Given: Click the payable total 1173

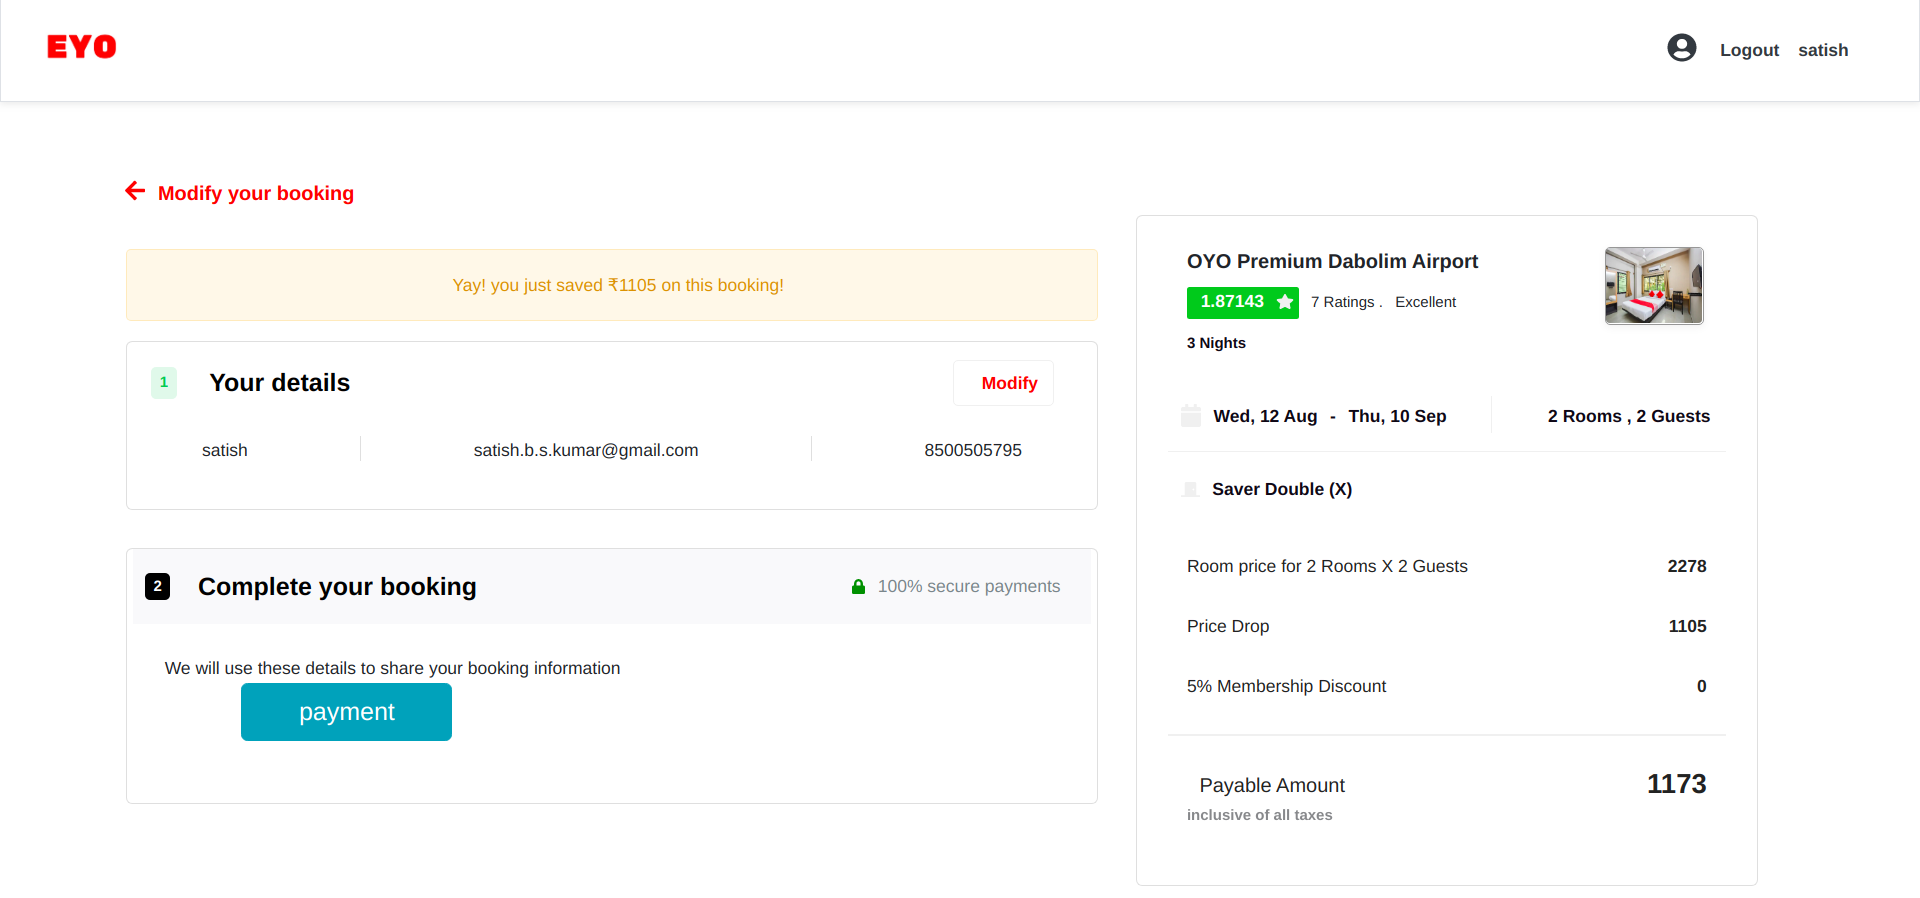Looking at the screenshot, I should pyautogui.click(x=1676, y=784).
